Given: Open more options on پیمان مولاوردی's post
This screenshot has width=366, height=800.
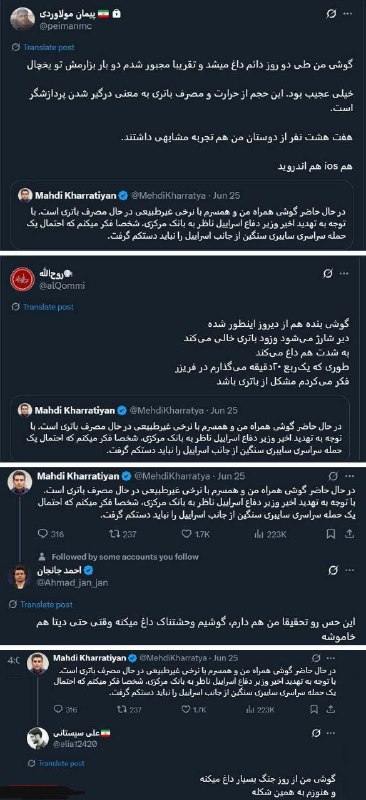Looking at the screenshot, I should pyautogui.click(x=350, y=15).
